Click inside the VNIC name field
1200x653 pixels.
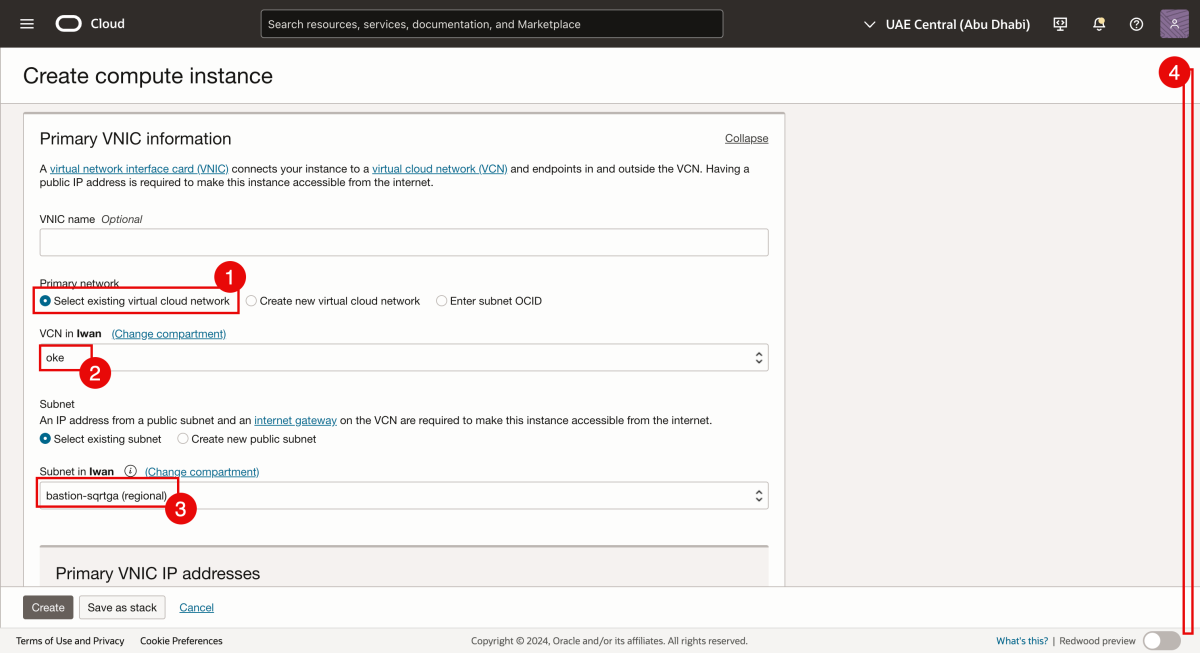(400, 242)
